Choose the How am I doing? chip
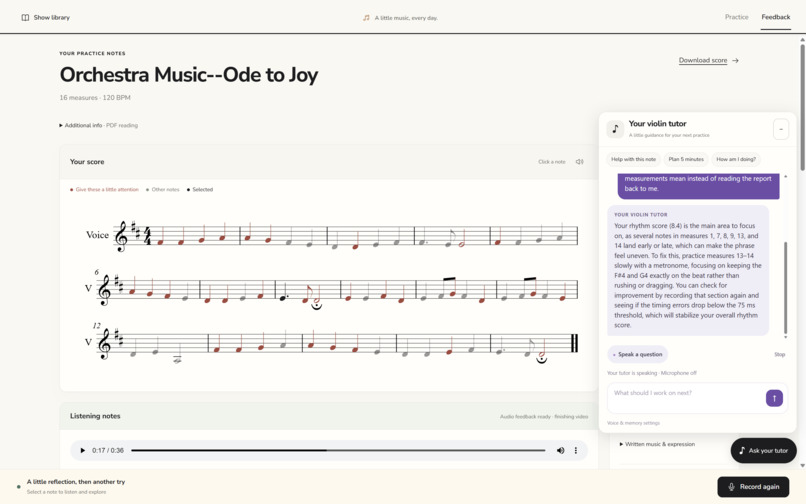This screenshot has height=504, width=806. pos(736,159)
